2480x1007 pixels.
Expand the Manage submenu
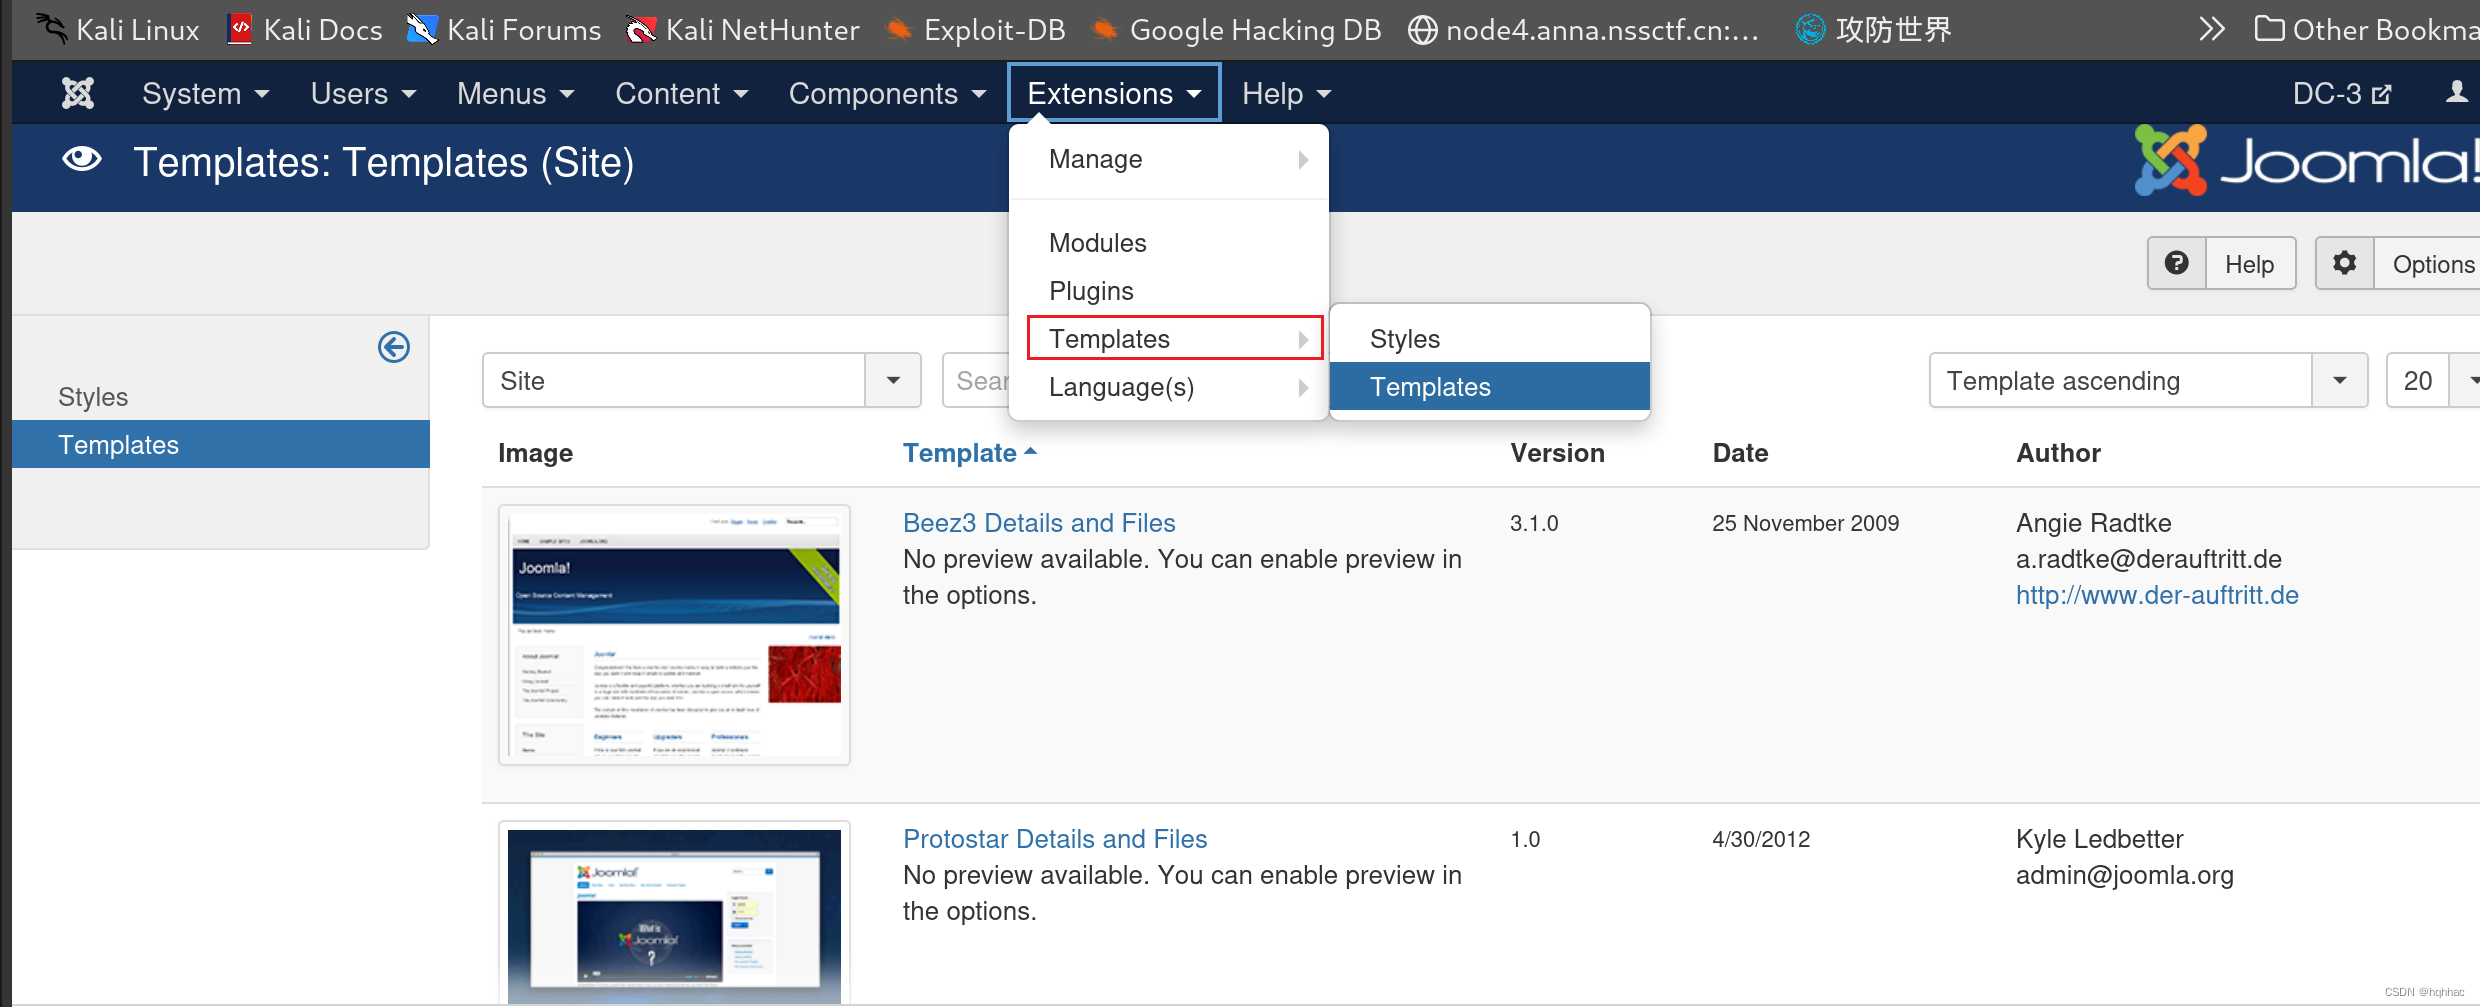click(1169, 159)
